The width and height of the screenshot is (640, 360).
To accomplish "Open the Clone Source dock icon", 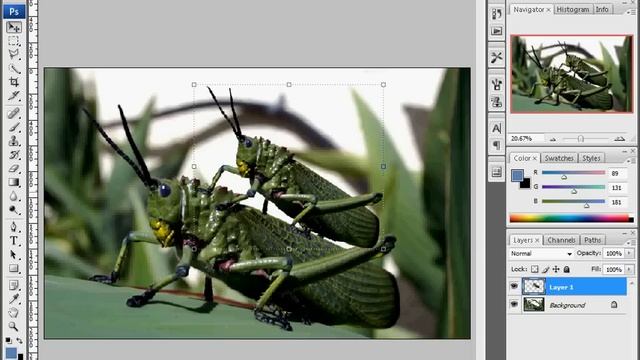I will (496, 102).
